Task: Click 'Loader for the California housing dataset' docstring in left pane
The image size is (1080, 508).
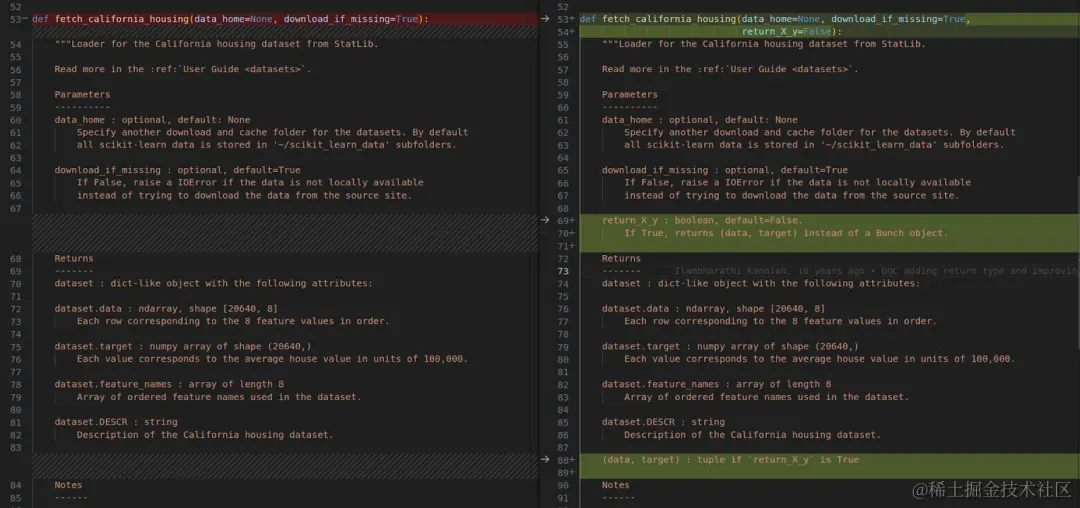Action: click(x=216, y=44)
